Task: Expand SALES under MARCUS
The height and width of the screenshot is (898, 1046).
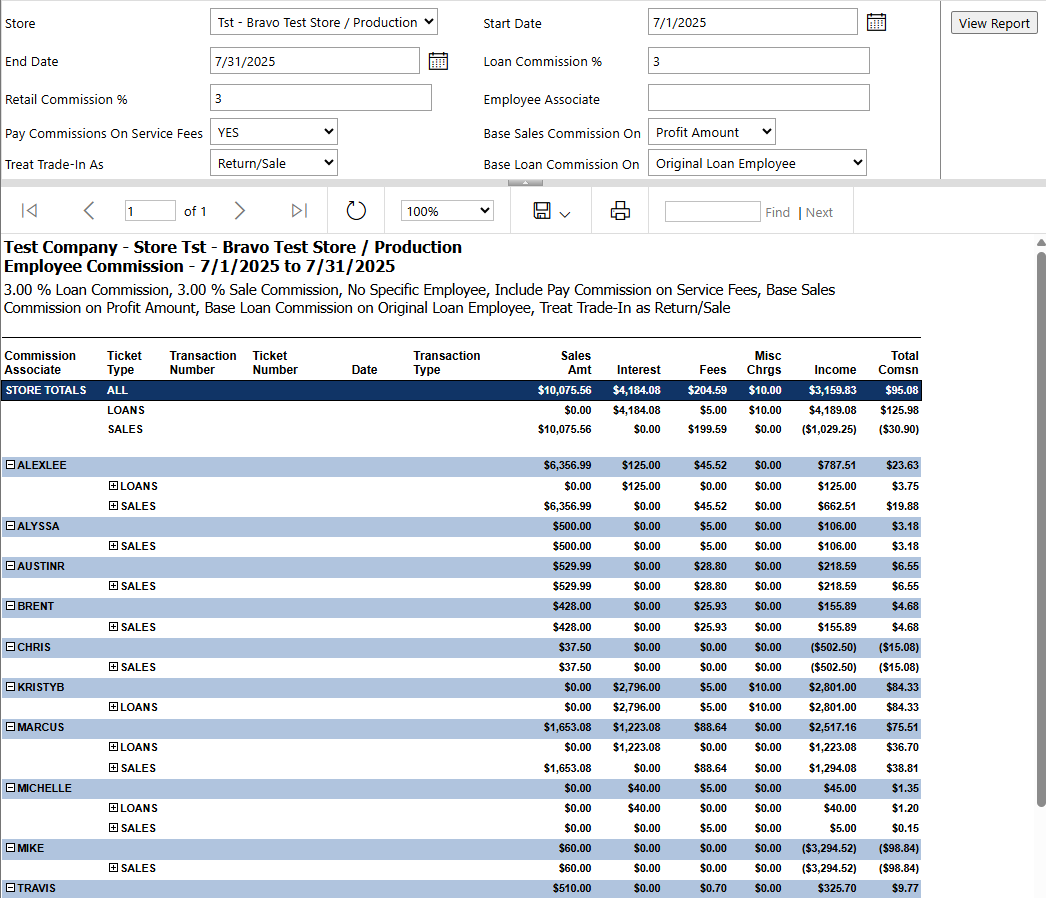Action: click(x=113, y=768)
